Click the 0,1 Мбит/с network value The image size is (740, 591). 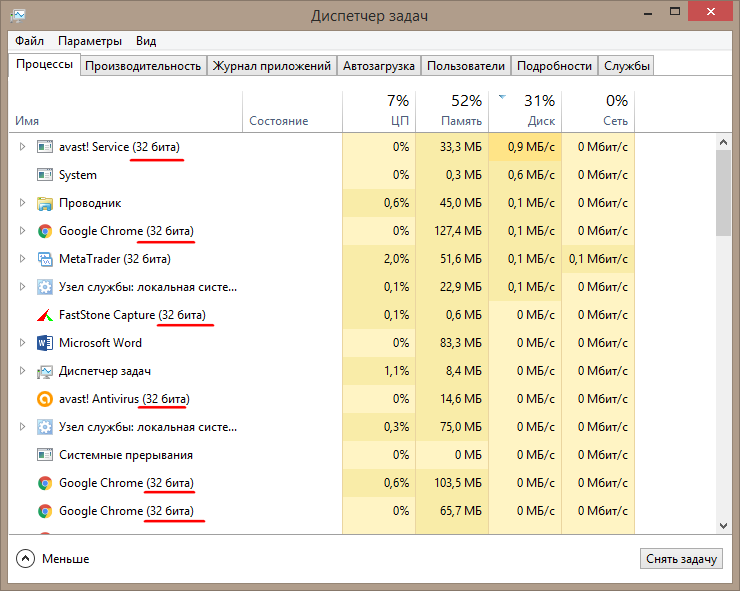point(598,259)
